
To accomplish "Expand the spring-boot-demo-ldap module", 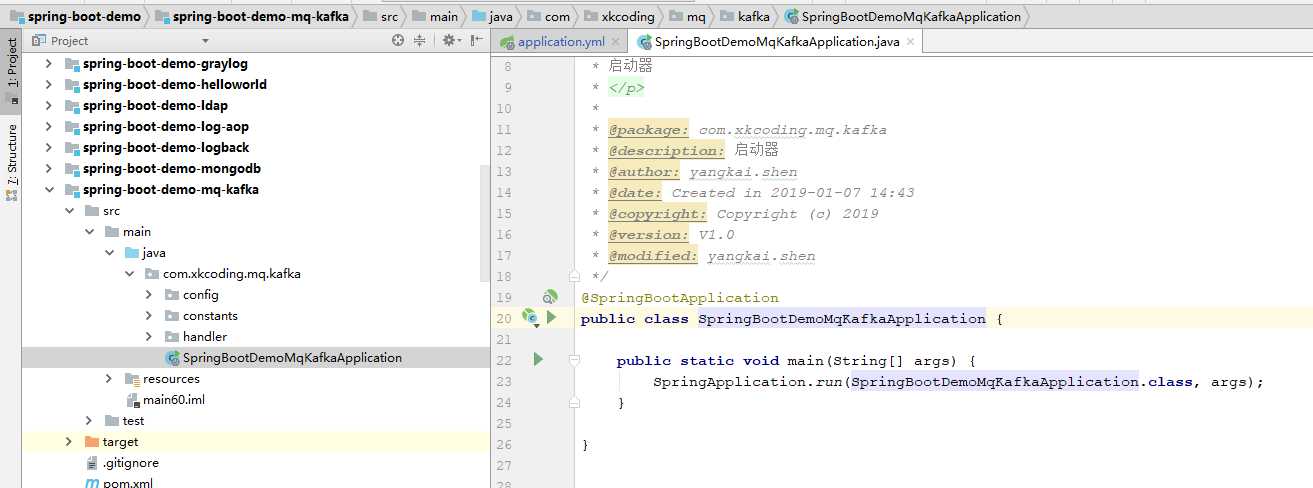I will click(x=48, y=106).
